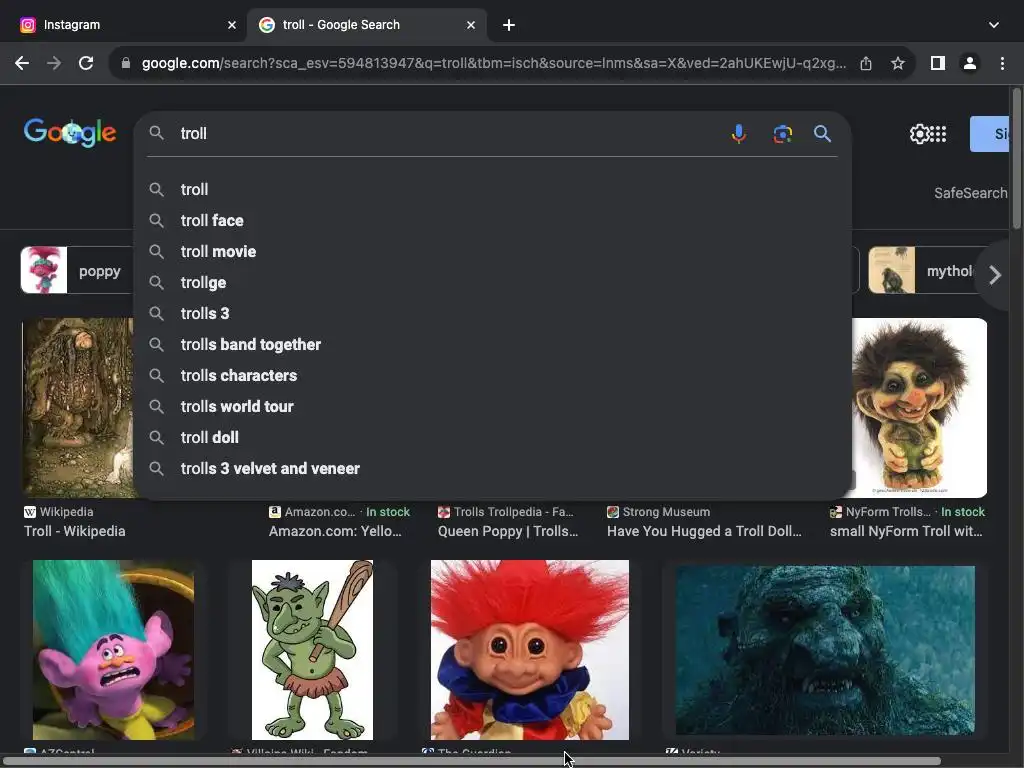Open 'small NyForm Troll' result link
Image resolution: width=1024 pixels, height=768 pixels.
click(906, 531)
